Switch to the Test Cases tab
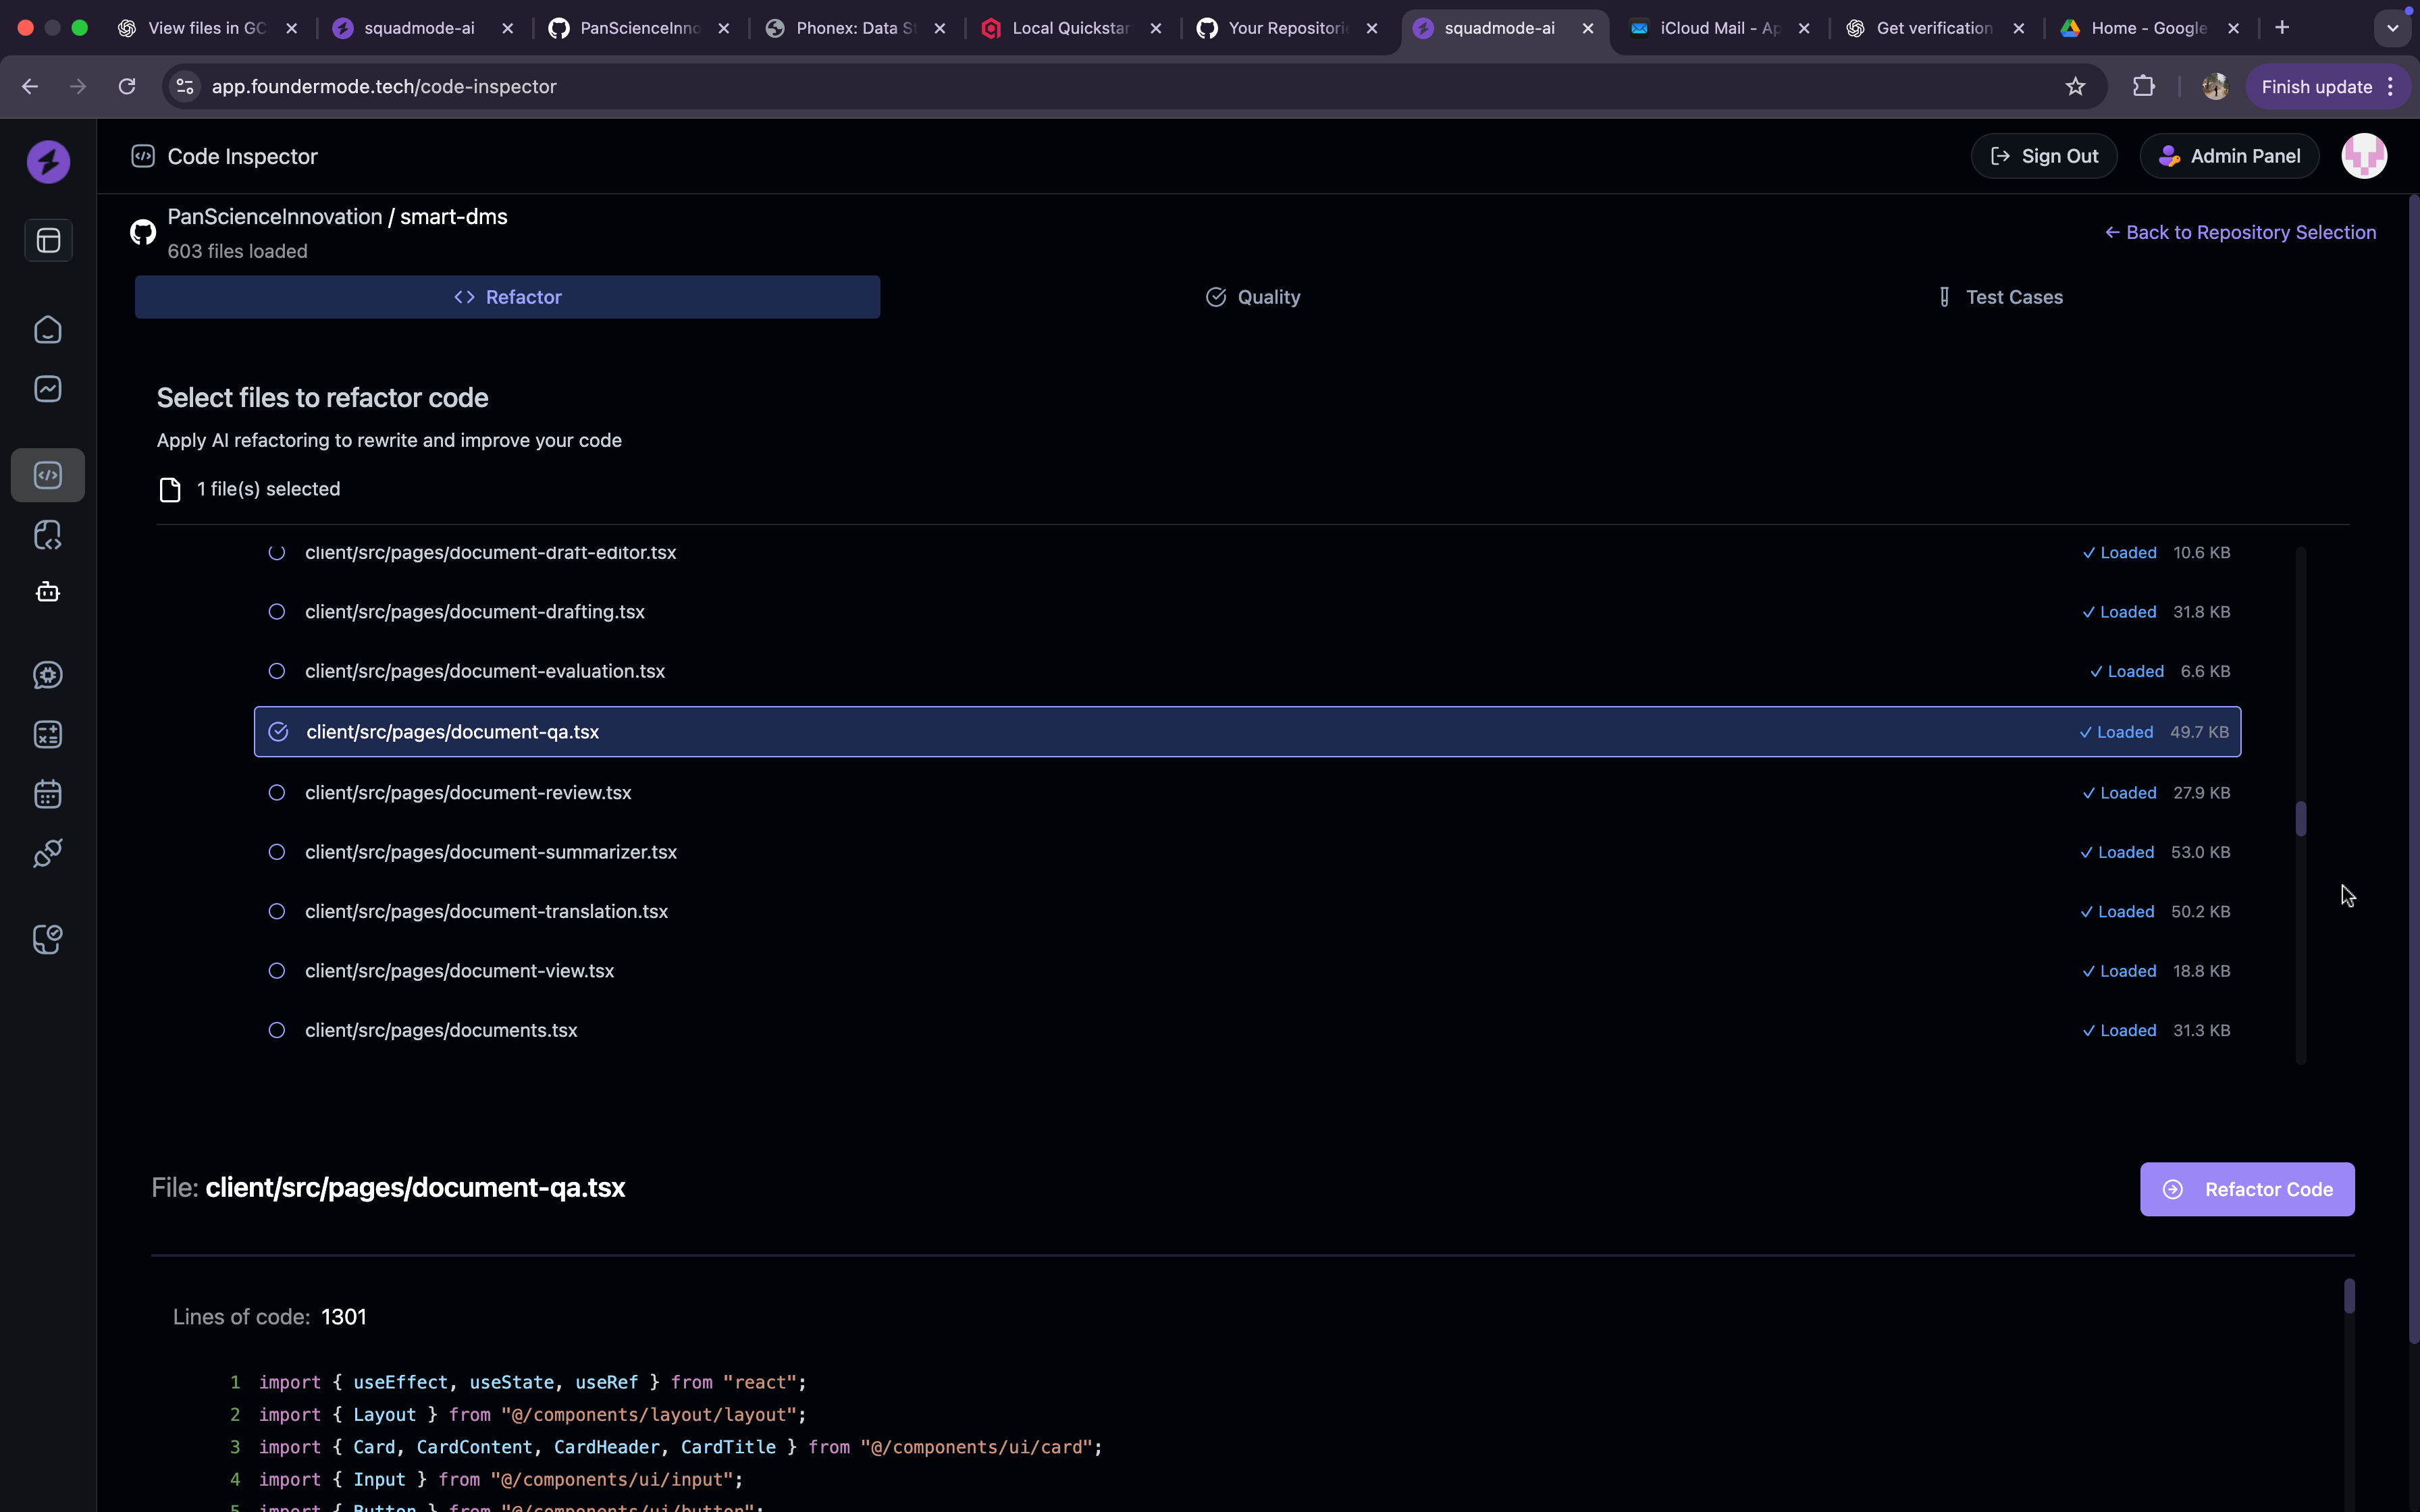 pos(1999,297)
